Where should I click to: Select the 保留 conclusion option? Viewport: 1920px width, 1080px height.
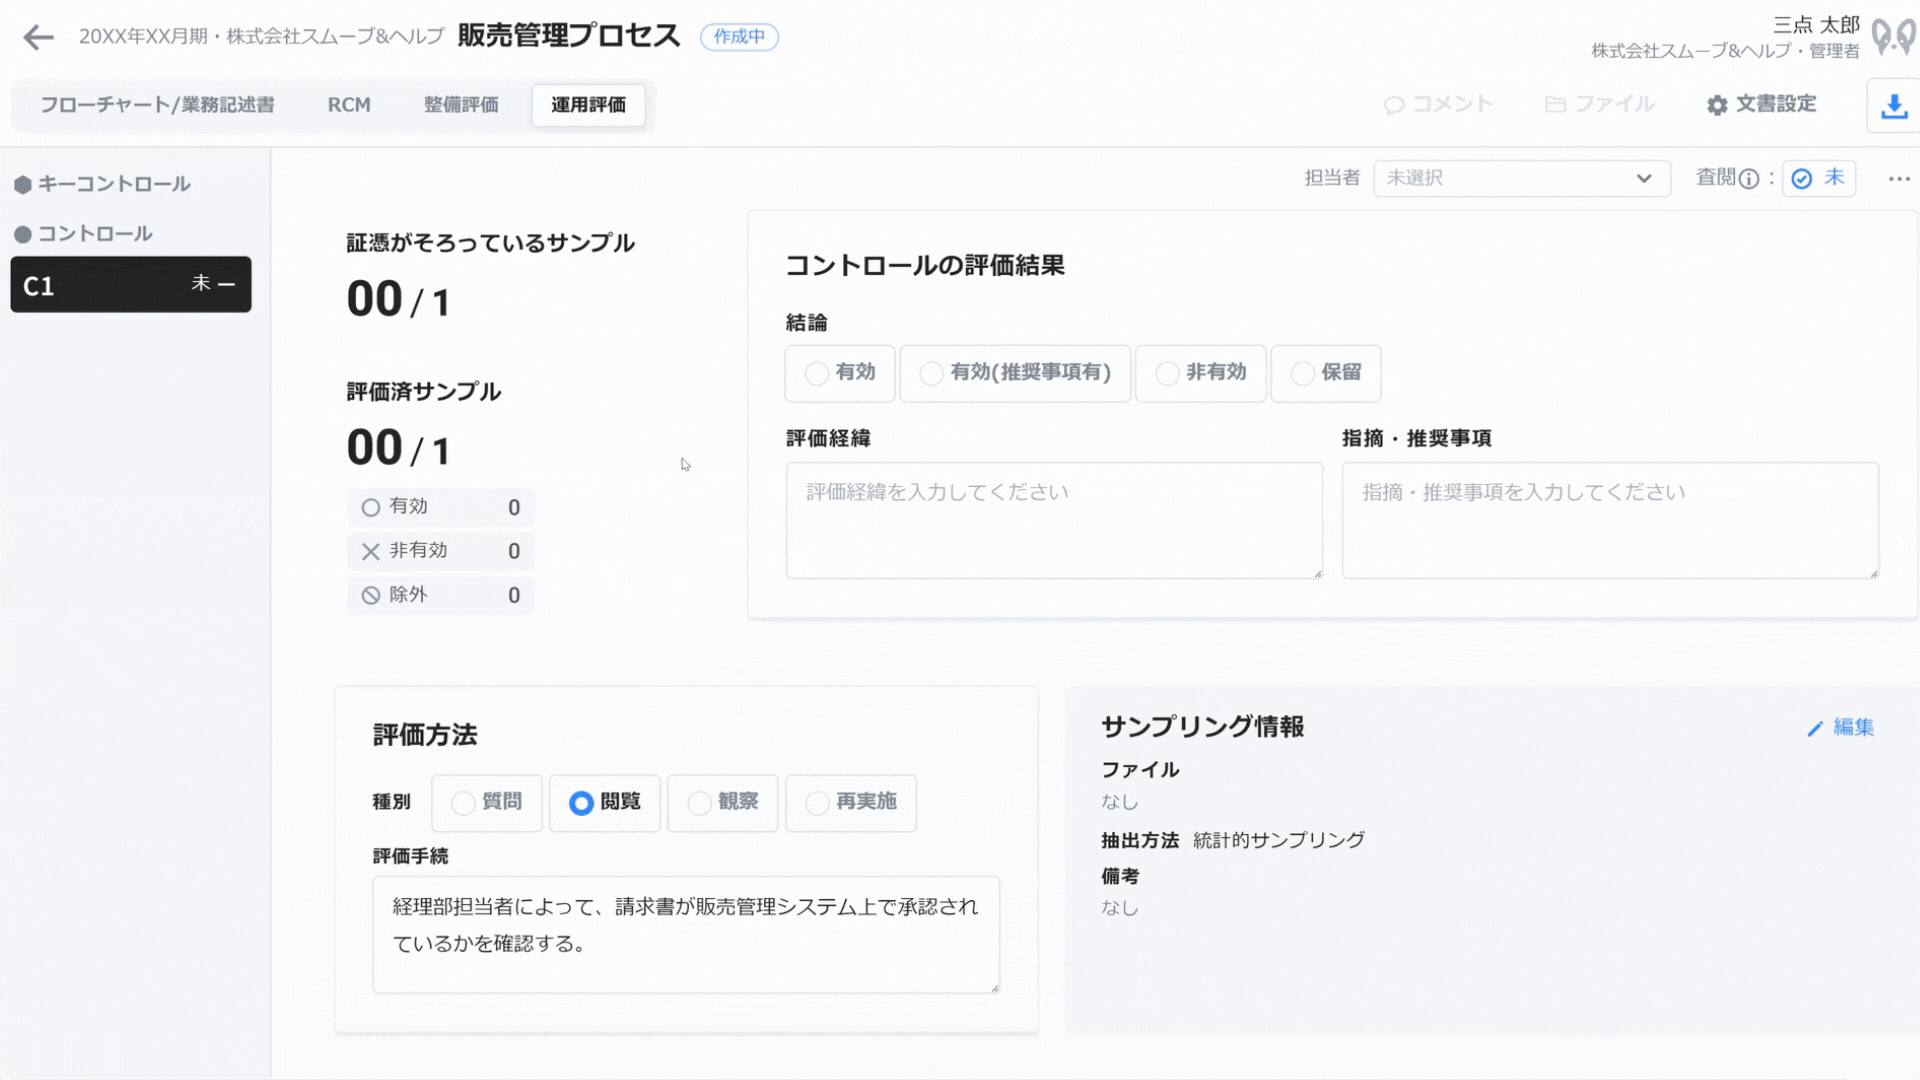click(1302, 373)
